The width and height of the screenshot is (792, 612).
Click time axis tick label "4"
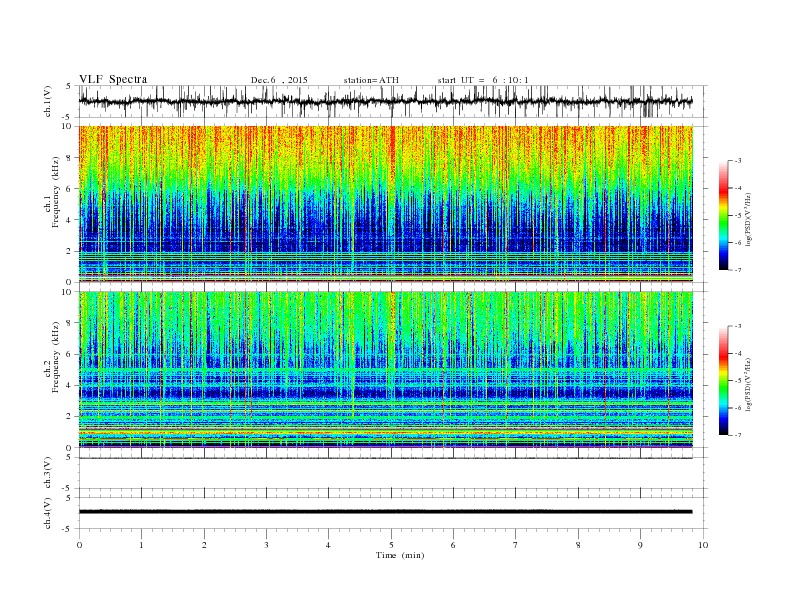[329, 545]
